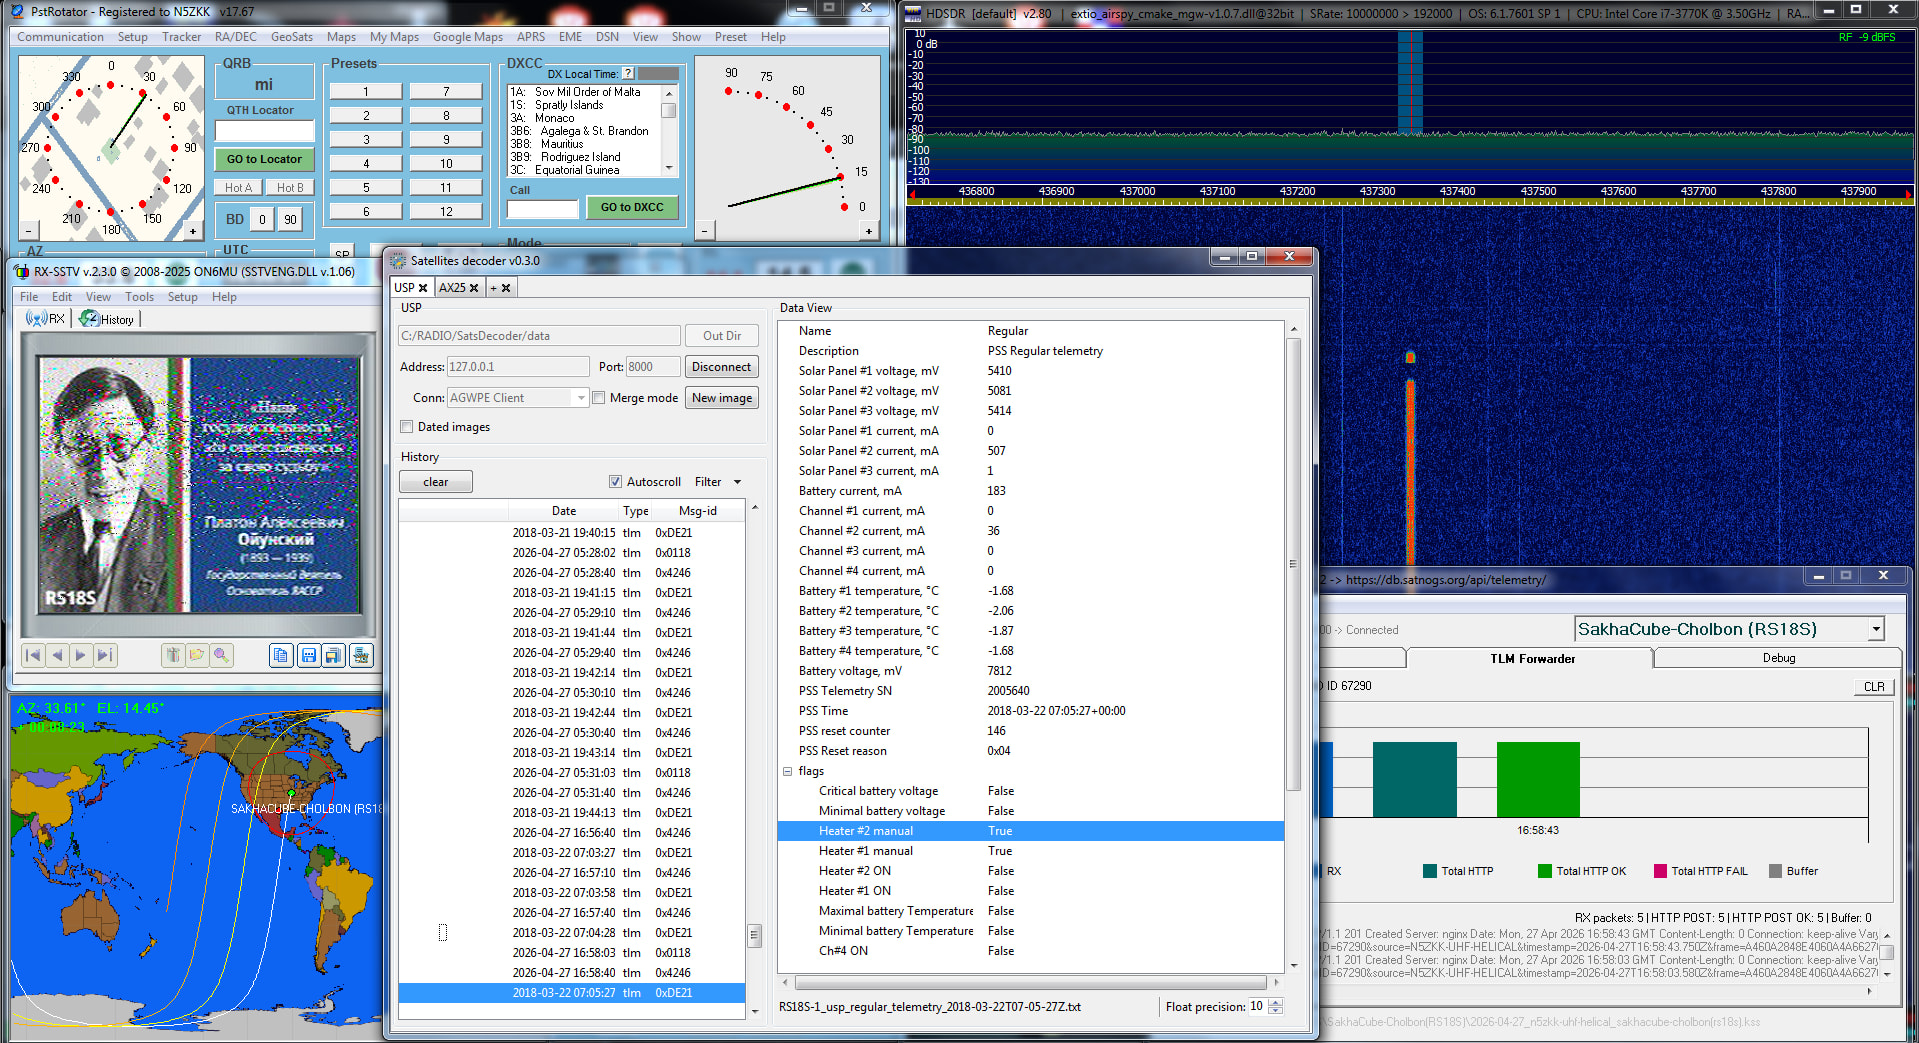Viewport: 1919px width, 1043px height.
Task: Enable the Merge mode checkbox
Action: (x=599, y=398)
